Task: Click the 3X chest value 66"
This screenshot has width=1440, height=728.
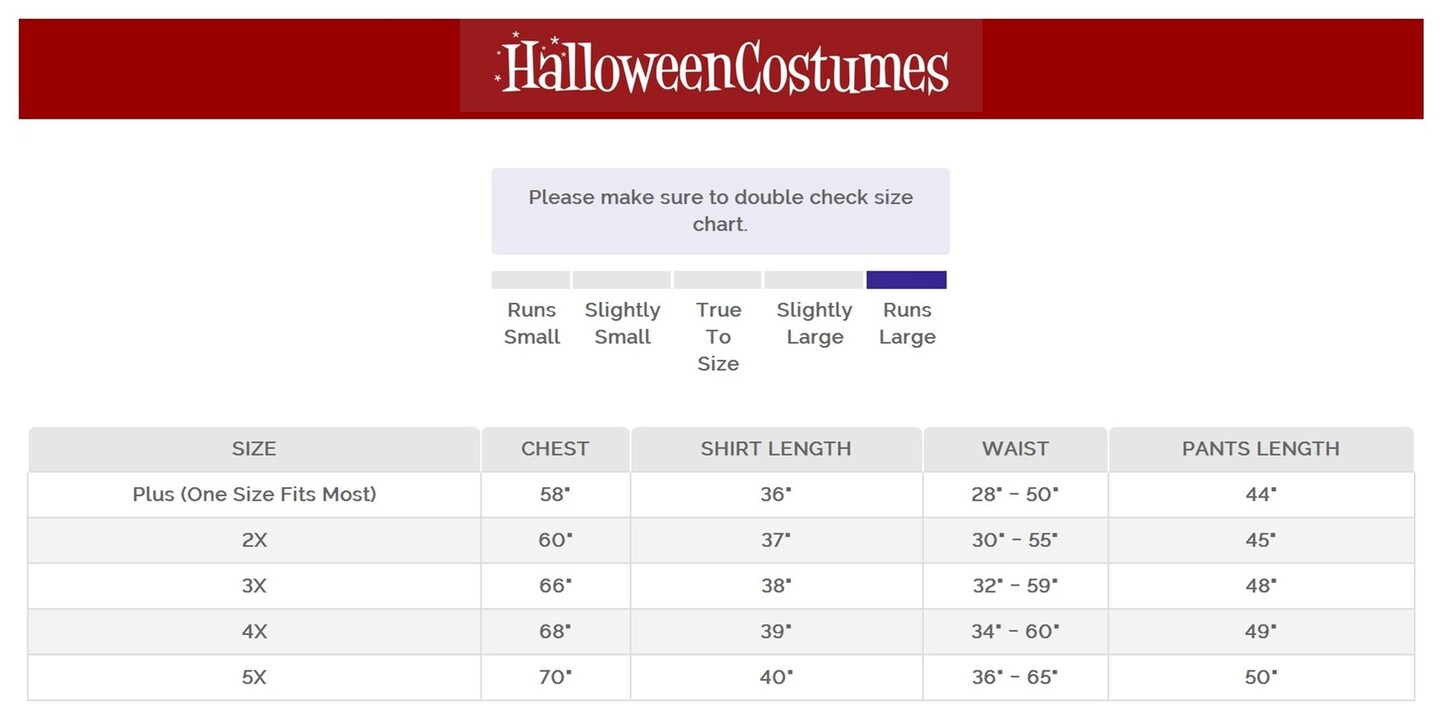Action: 555,586
